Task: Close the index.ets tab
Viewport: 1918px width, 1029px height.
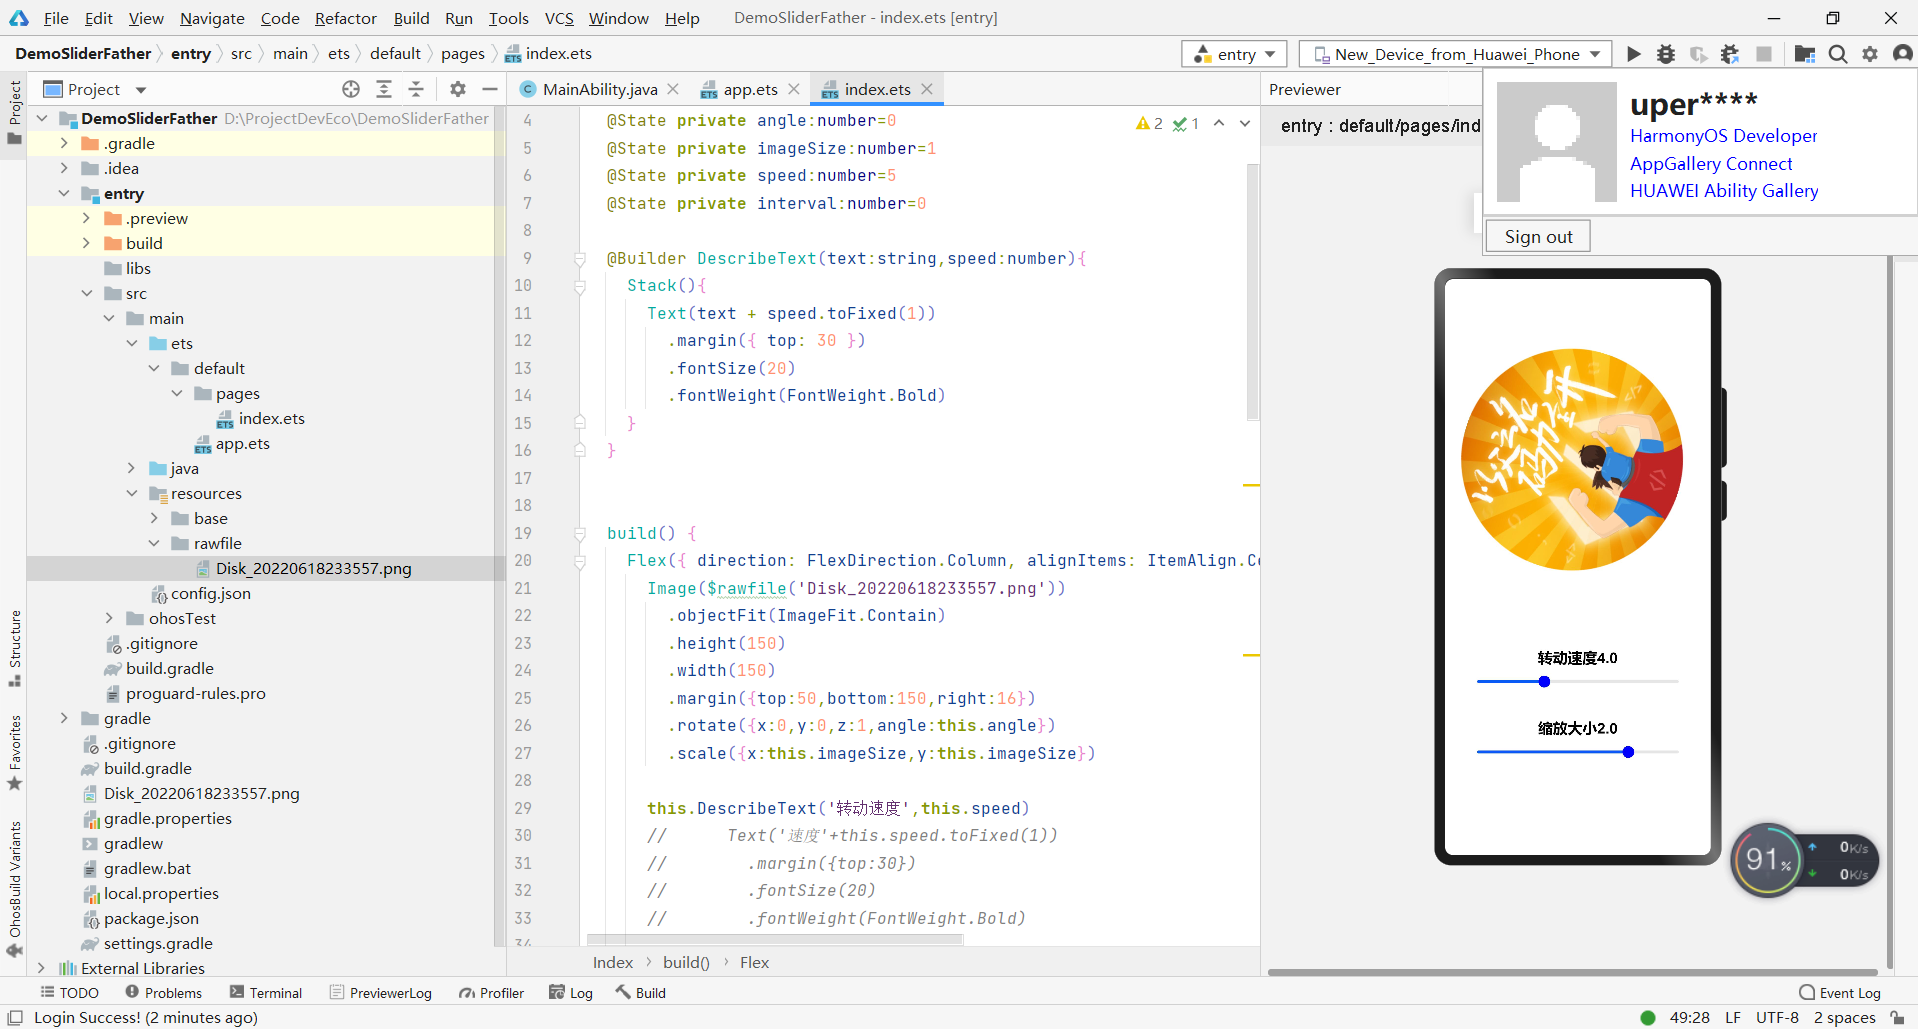Action: (927, 89)
